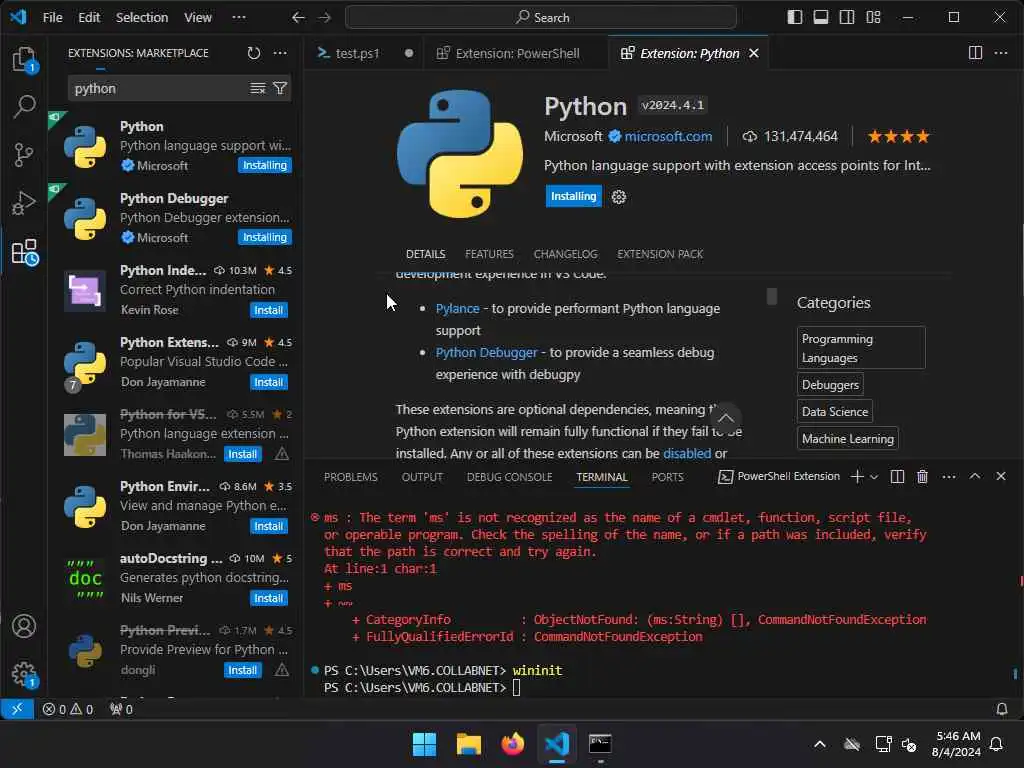The height and width of the screenshot is (768, 1024).
Task: Open terminal panel more actions
Action: click(x=949, y=477)
